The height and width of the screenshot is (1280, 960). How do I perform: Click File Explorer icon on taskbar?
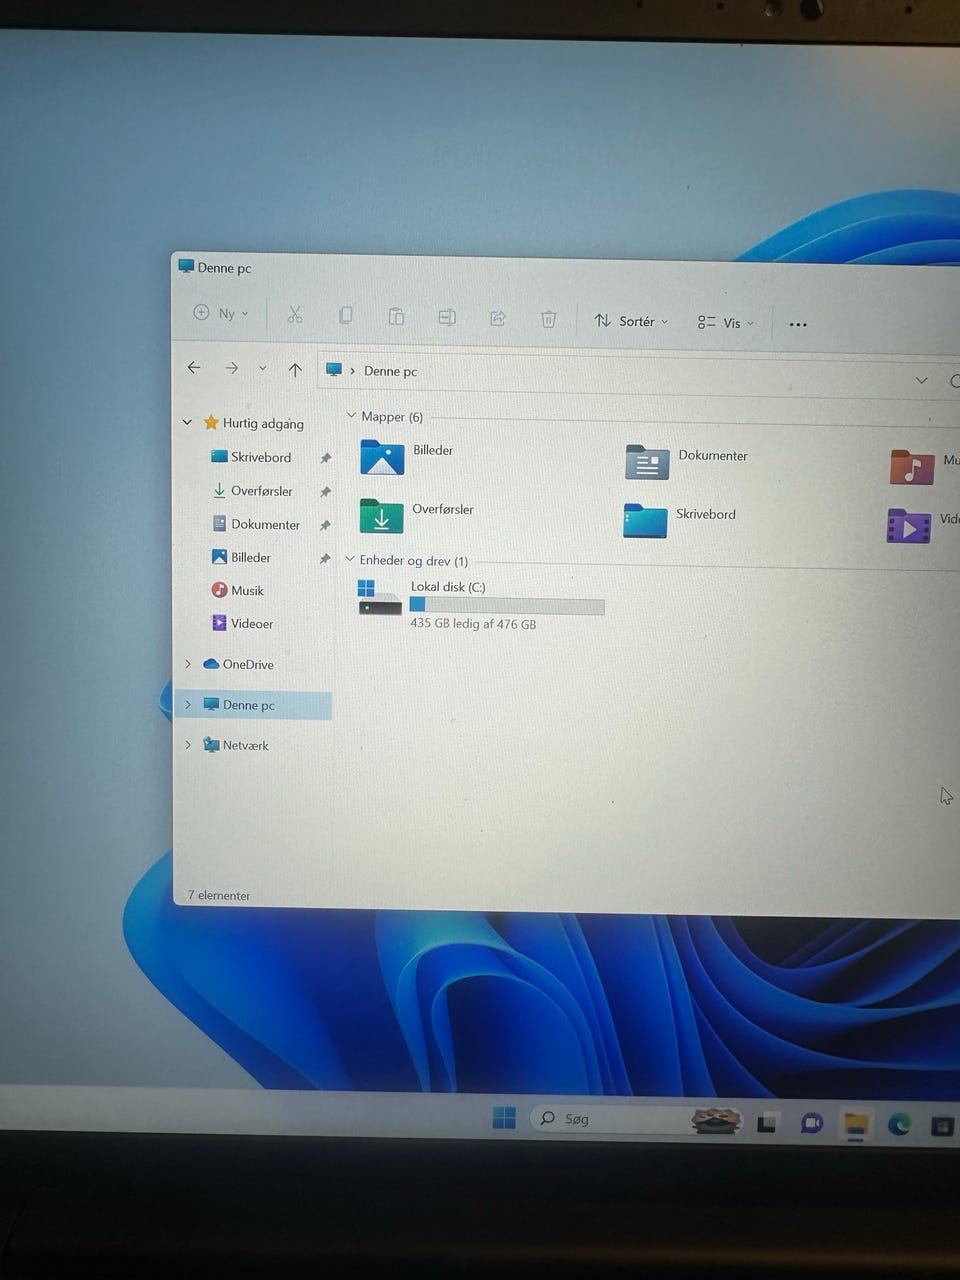pos(855,1125)
